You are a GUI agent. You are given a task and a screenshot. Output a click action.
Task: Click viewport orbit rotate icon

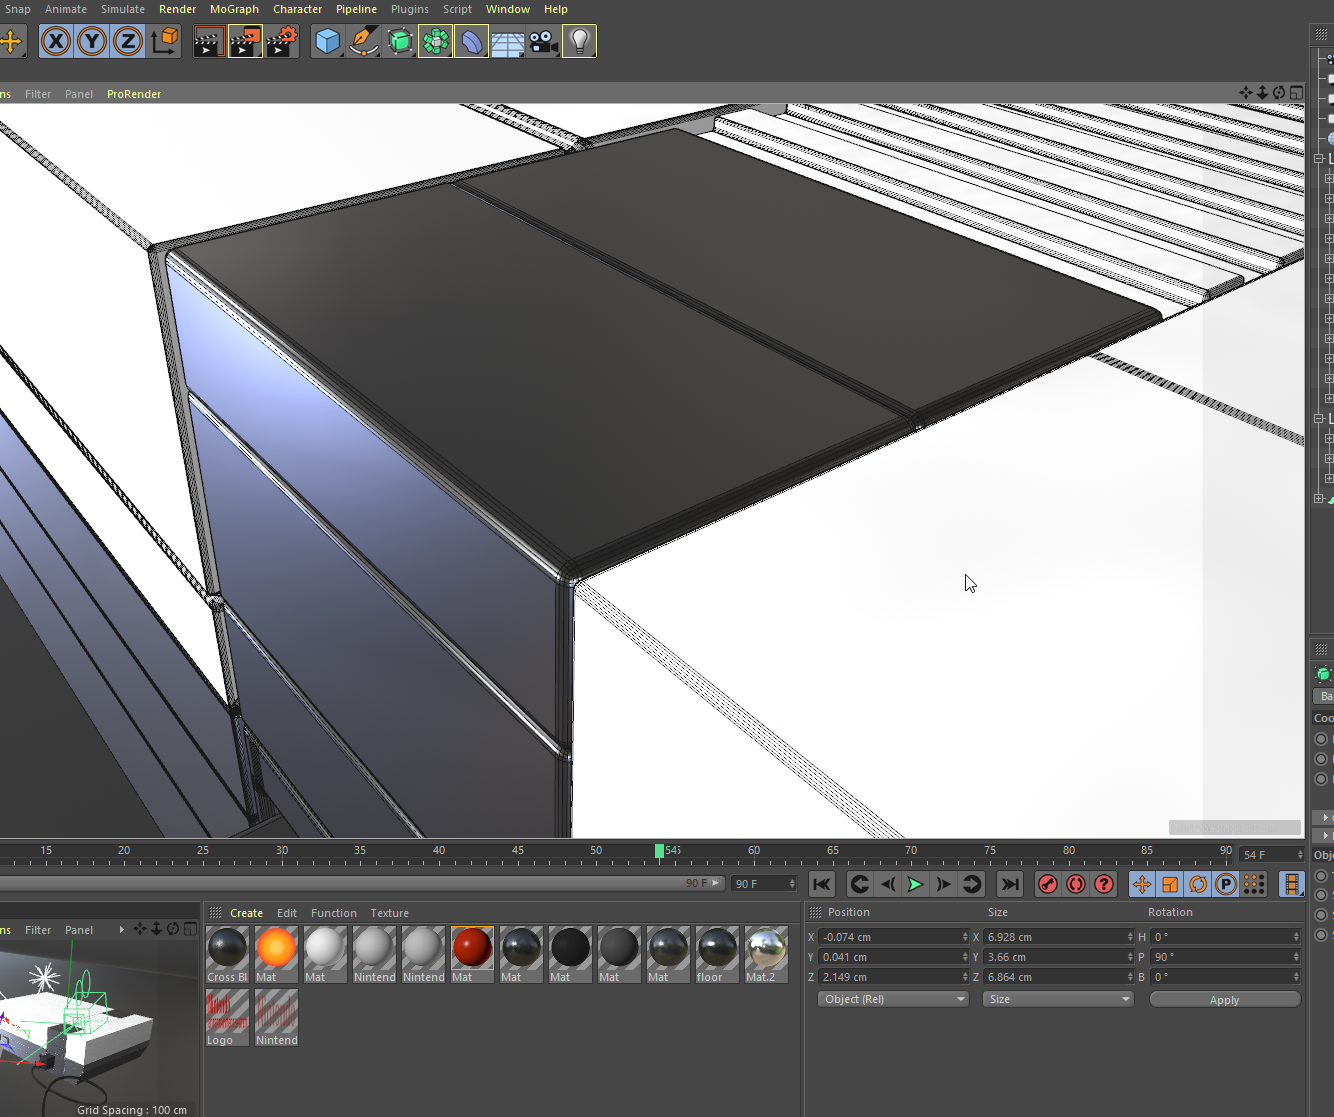click(x=1279, y=93)
